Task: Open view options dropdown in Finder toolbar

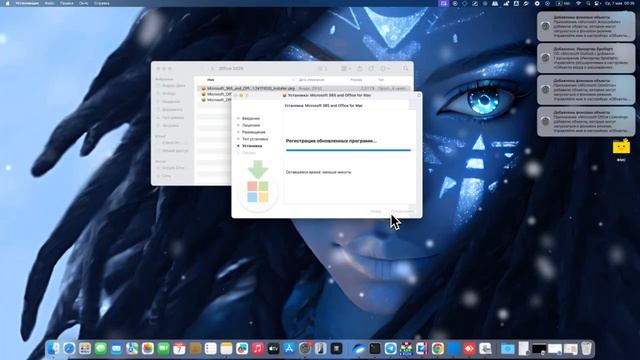Action: tap(346, 69)
